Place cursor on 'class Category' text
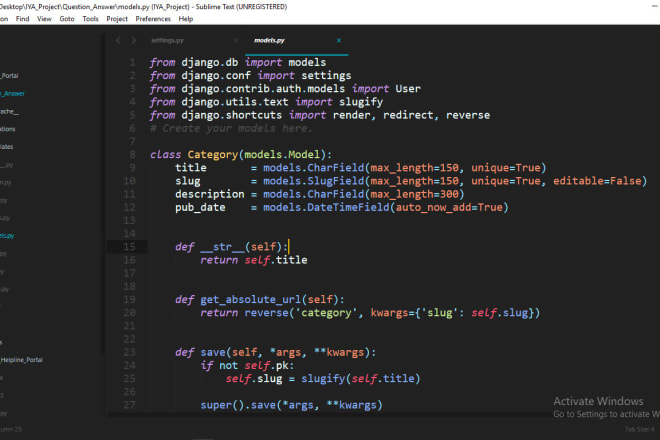The height and width of the screenshot is (440, 660). [194, 155]
